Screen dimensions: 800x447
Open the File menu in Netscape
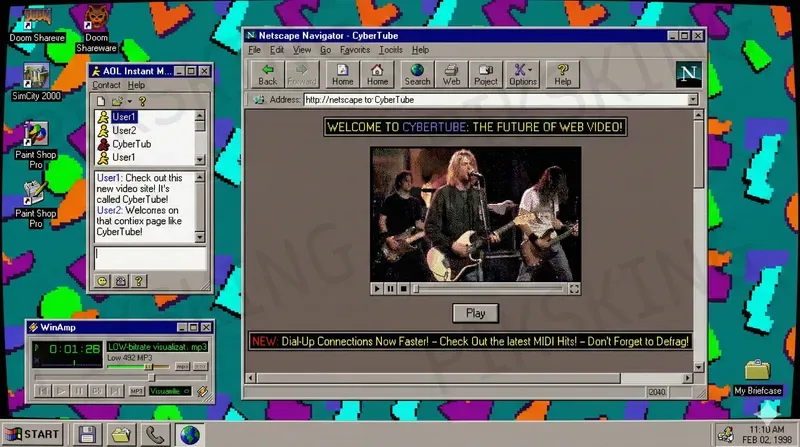click(x=255, y=49)
